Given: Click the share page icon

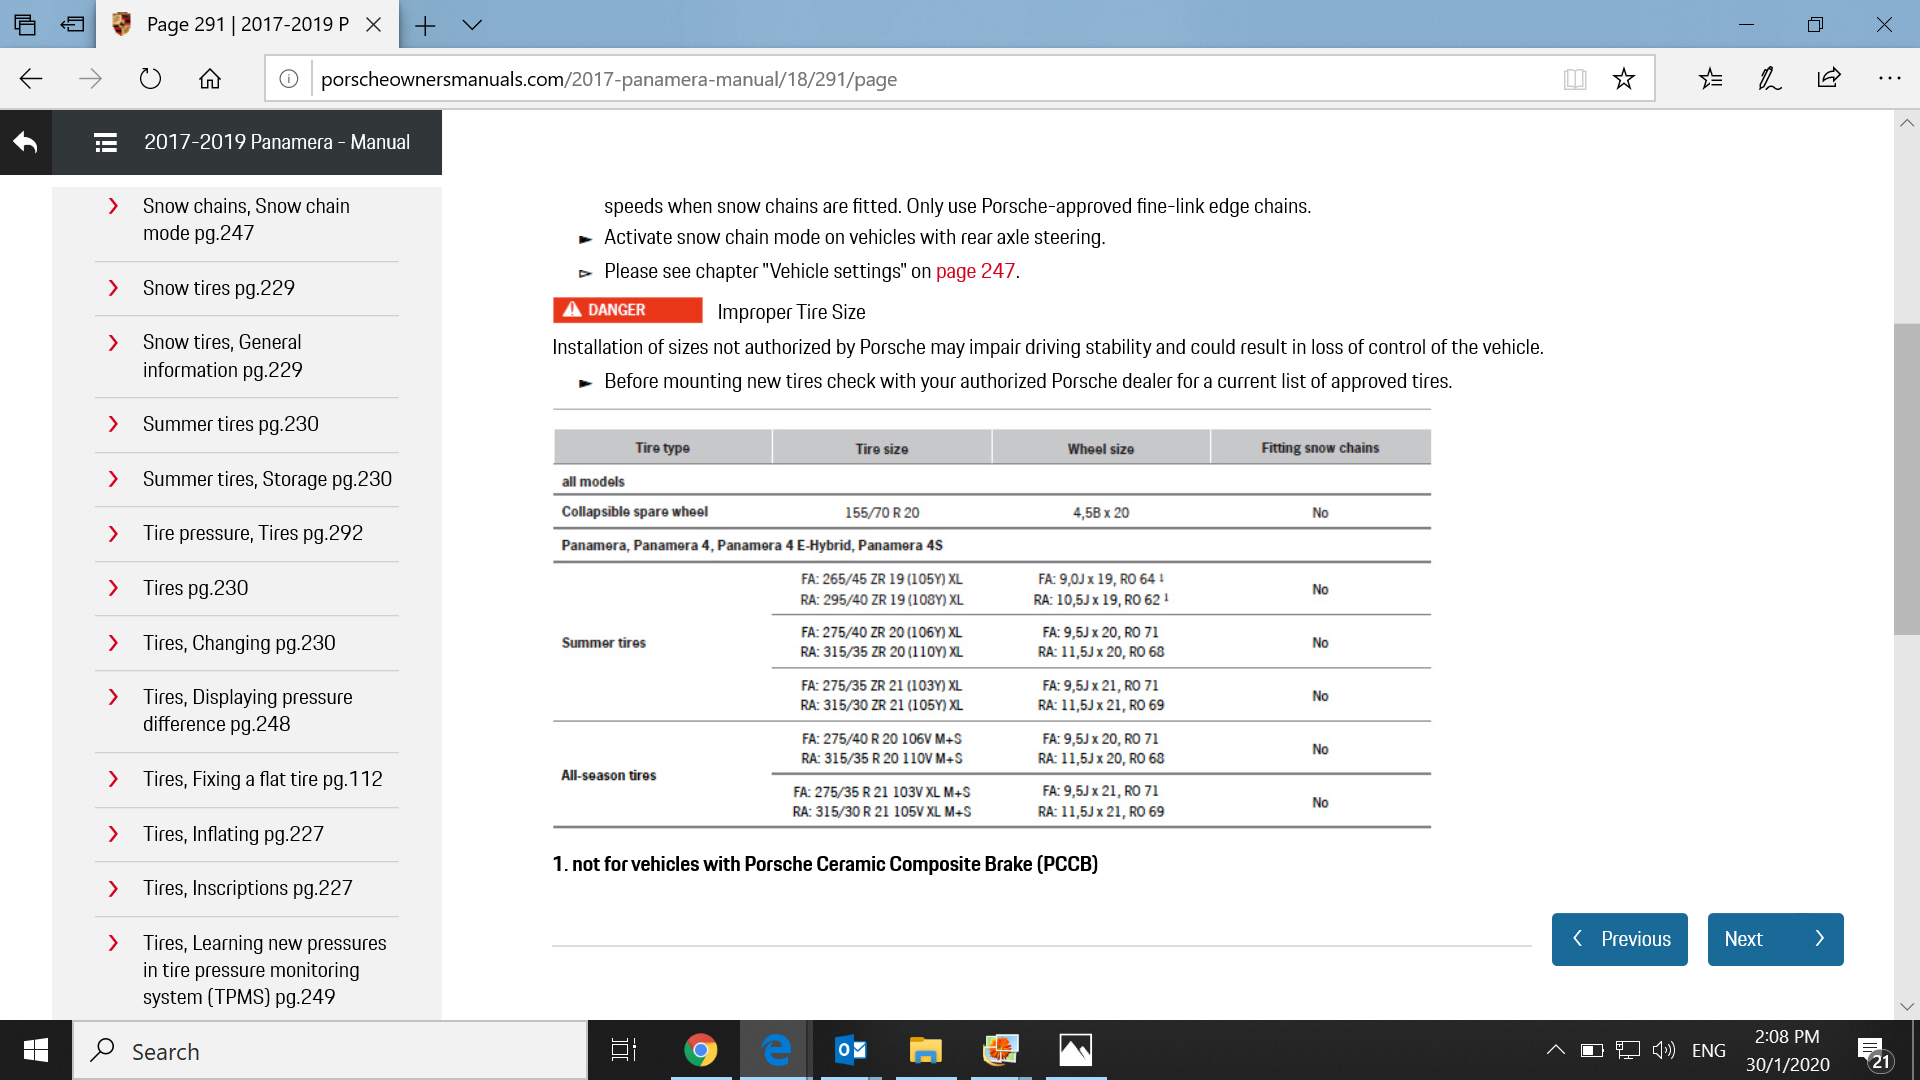Looking at the screenshot, I should tap(1829, 79).
